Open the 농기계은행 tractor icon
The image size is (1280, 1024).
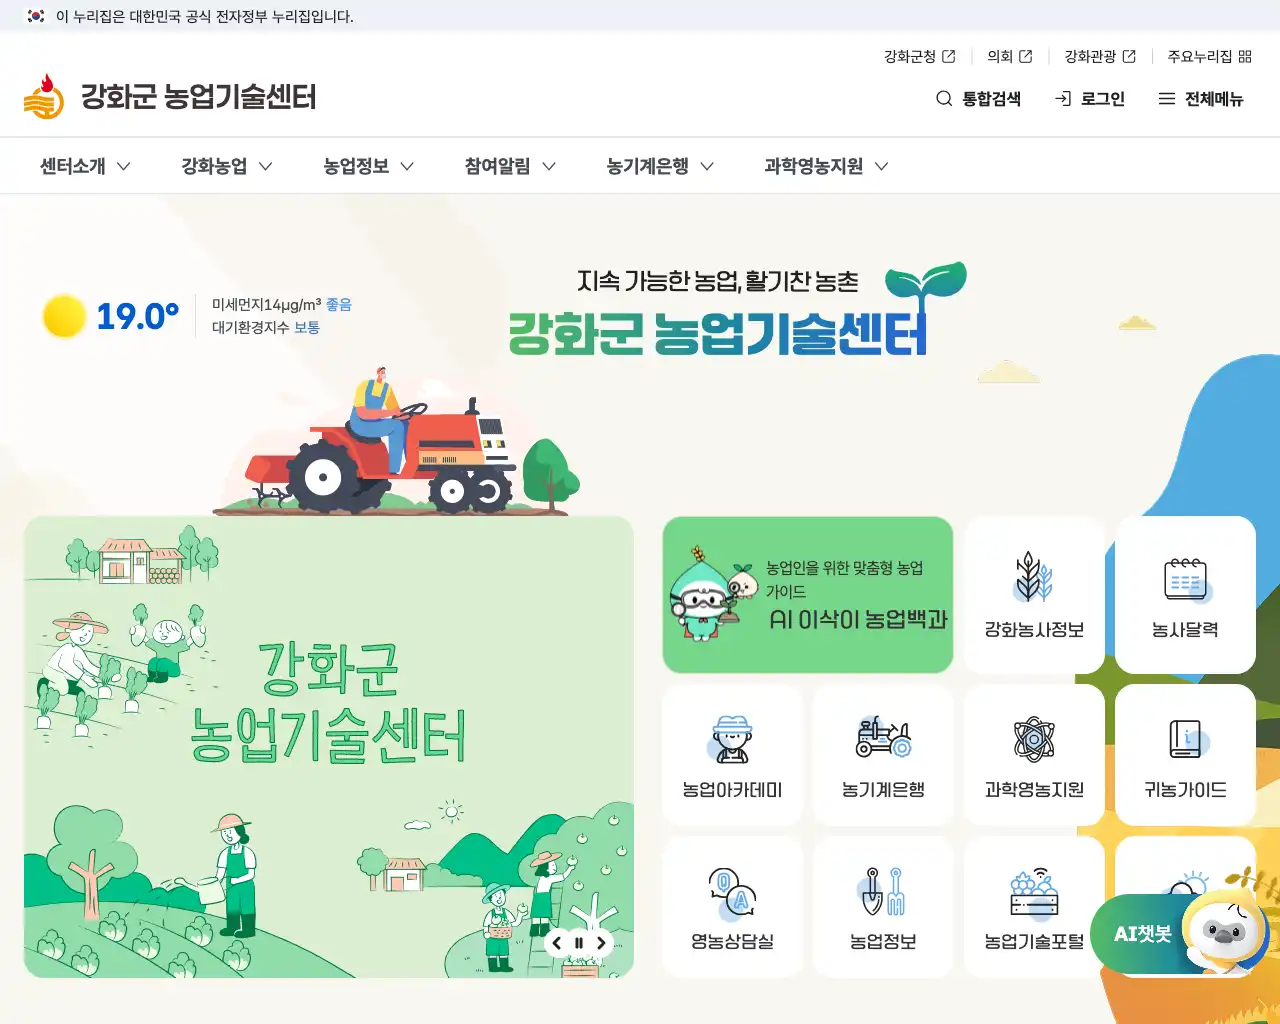(884, 738)
